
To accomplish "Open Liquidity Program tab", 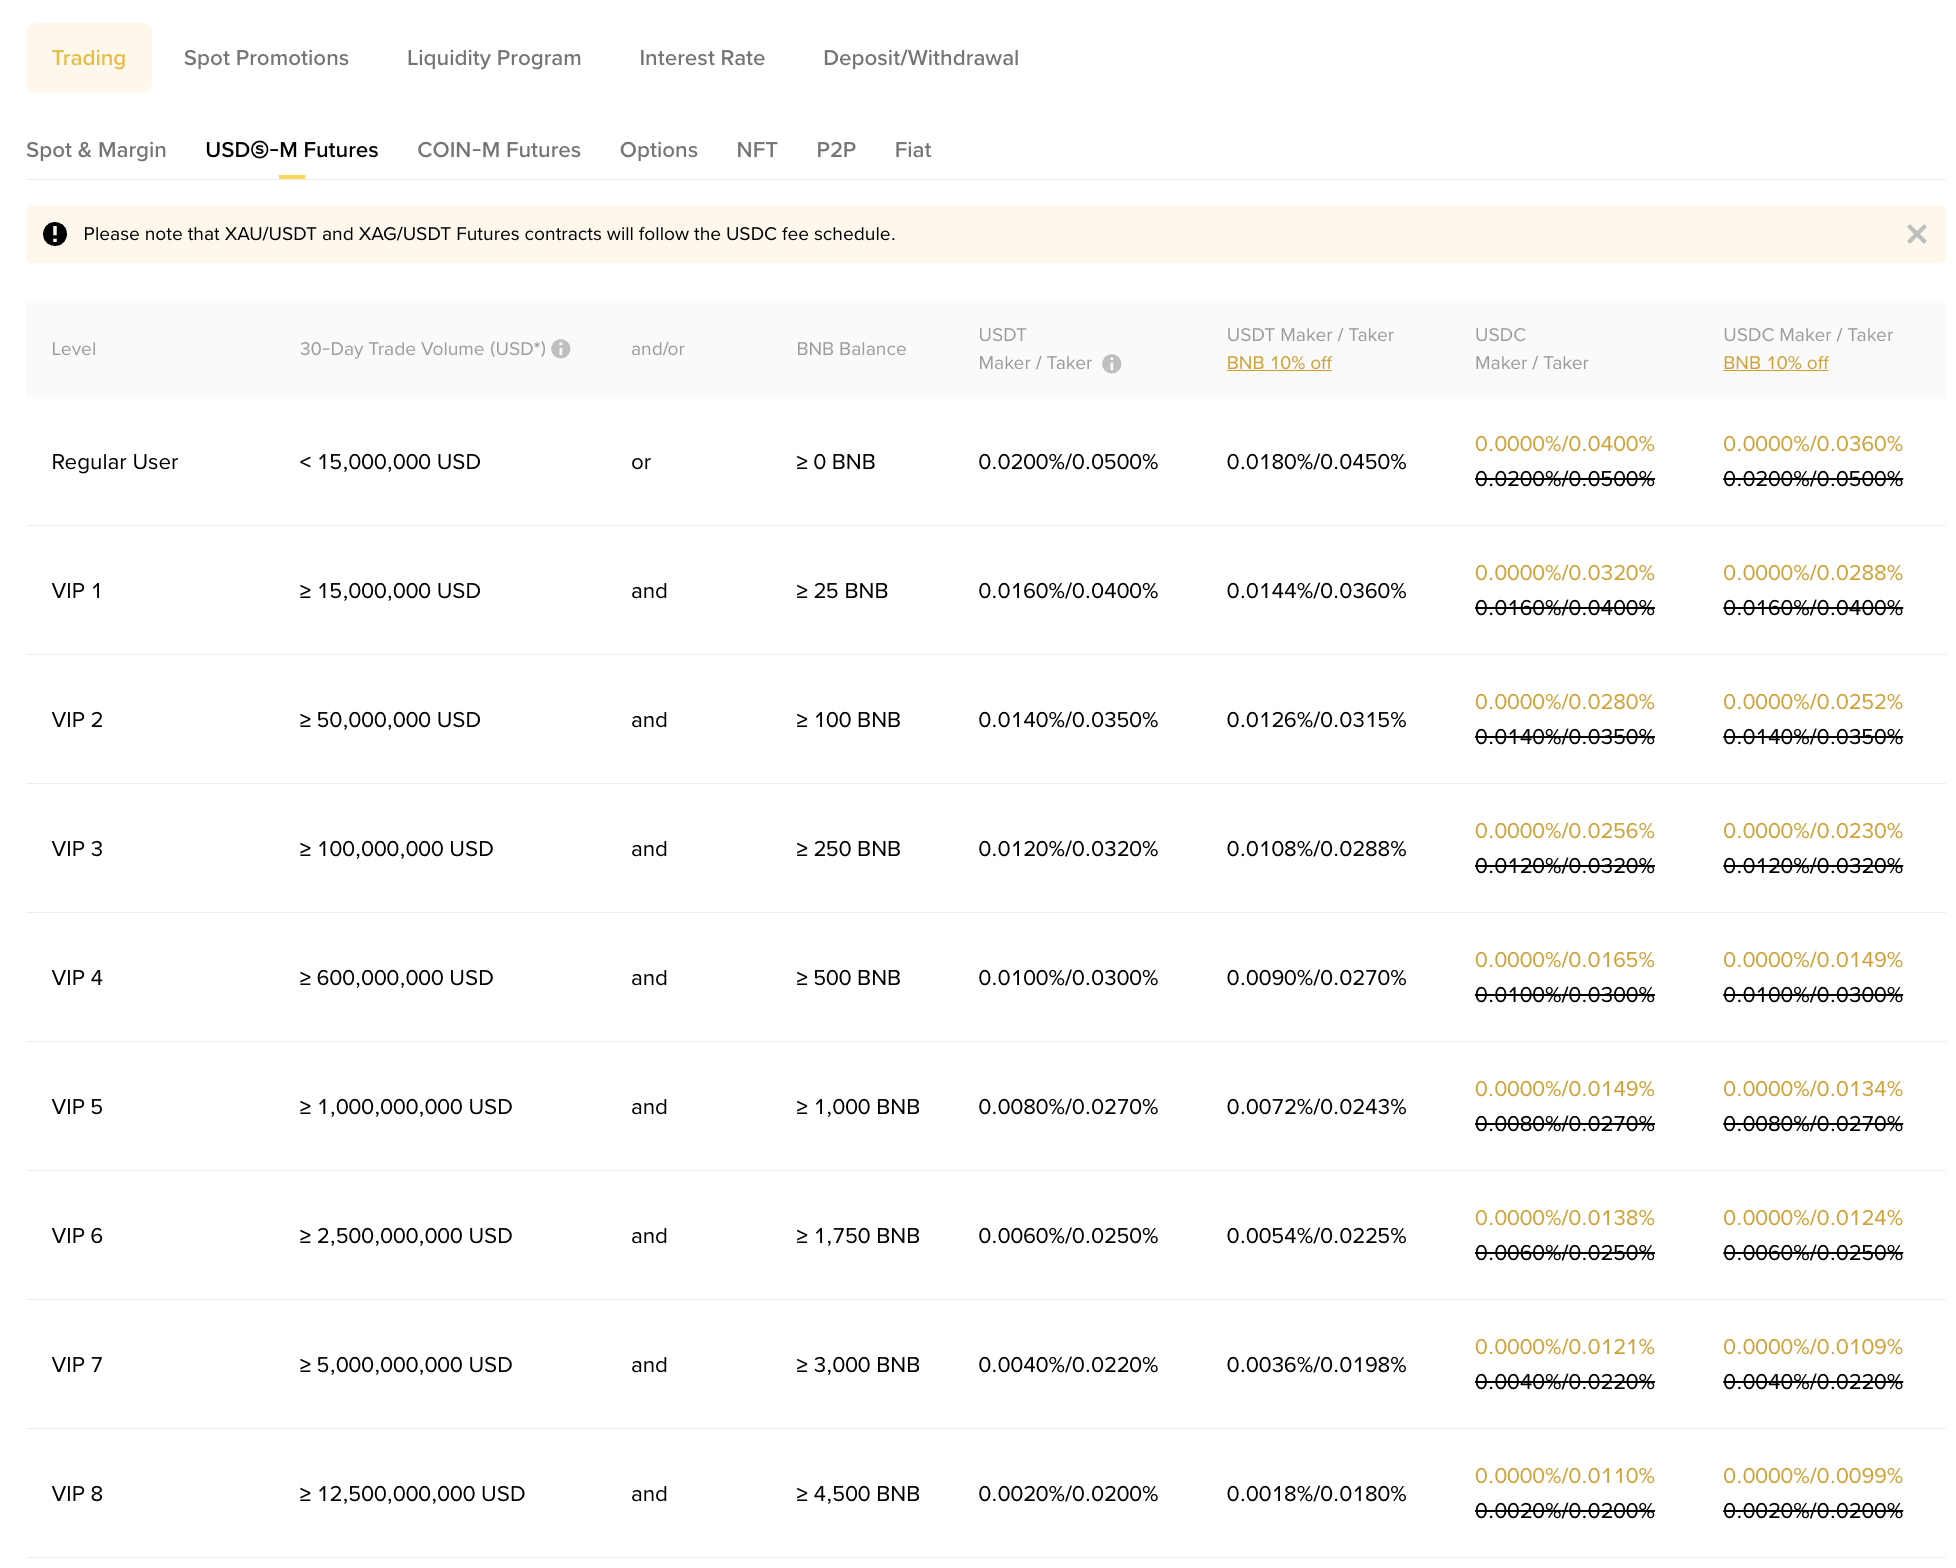I will click(x=494, y=58).
